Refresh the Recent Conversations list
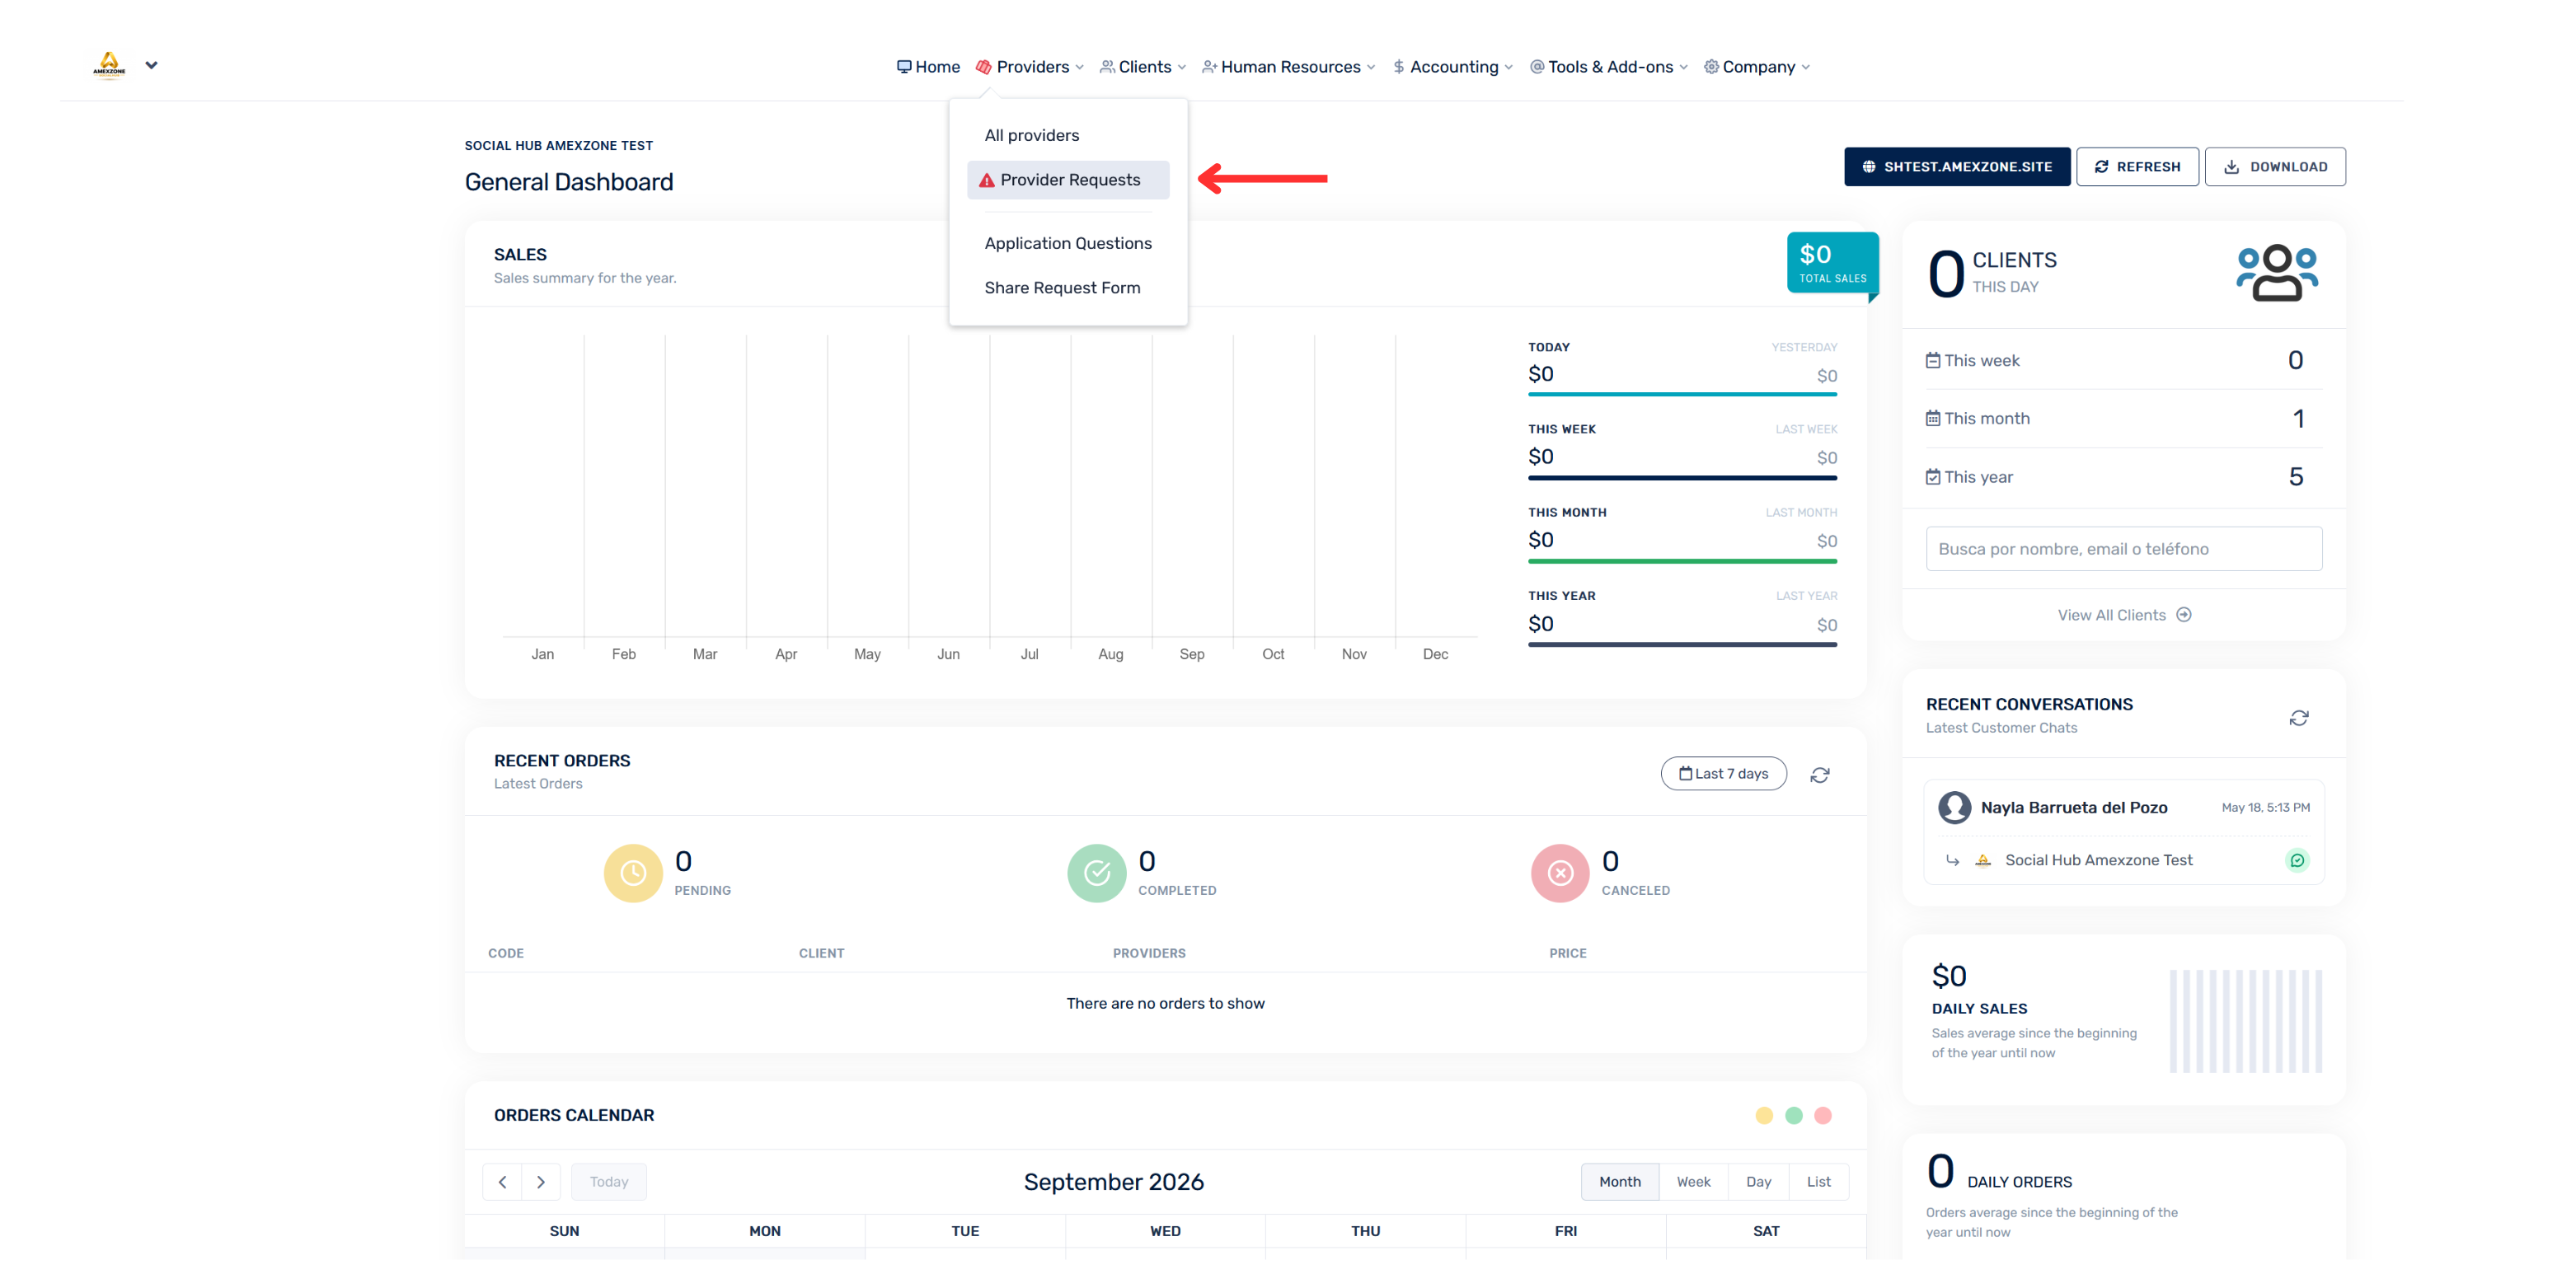This screenshot has width=2576, height=1288. click(2298, 718)
